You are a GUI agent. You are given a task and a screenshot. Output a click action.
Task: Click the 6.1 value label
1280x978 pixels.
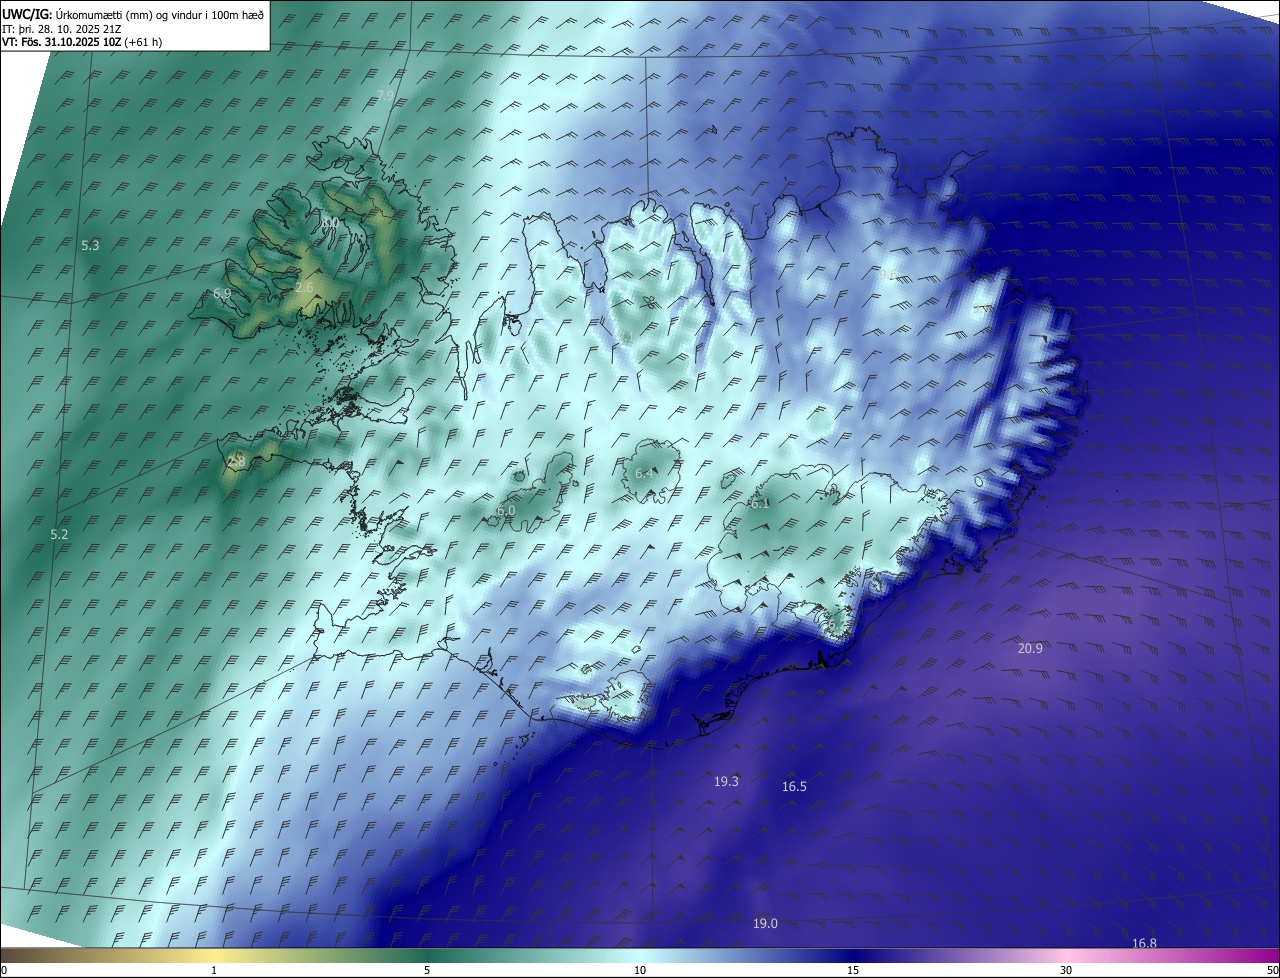pyautogui.click(x=760, y=503)
